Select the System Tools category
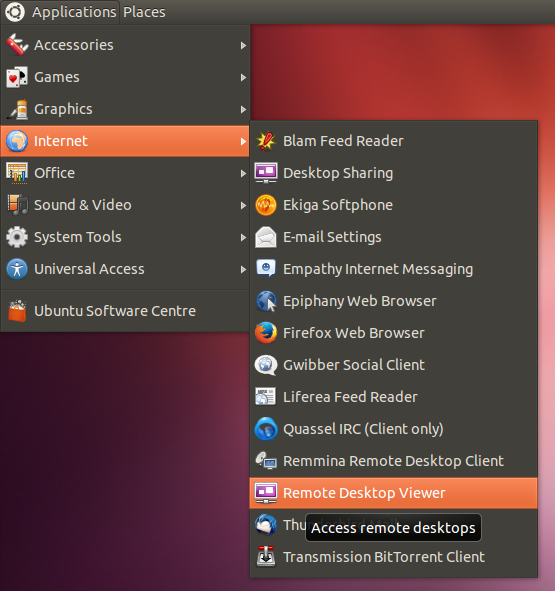Image resolution: width=555 pixels, height=591 pixels. [x=125, y=237]
